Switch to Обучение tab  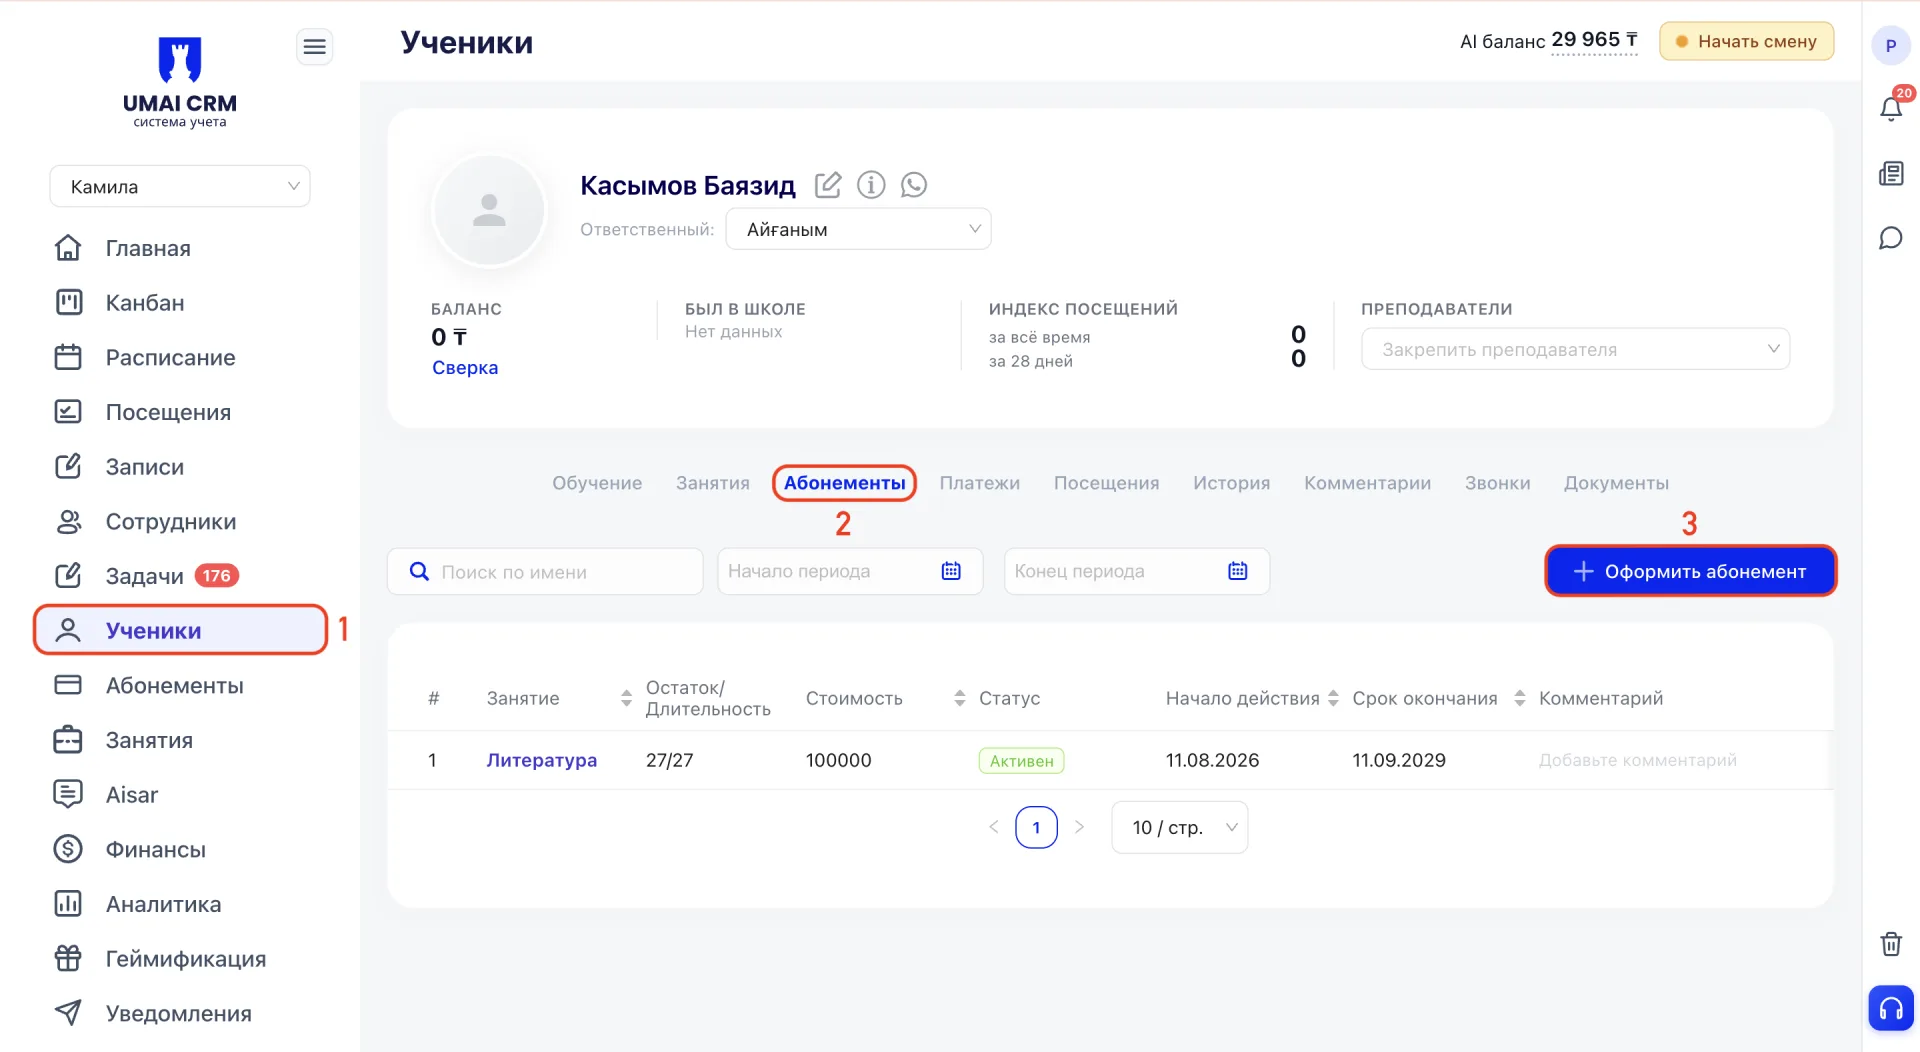coord(597,483)
